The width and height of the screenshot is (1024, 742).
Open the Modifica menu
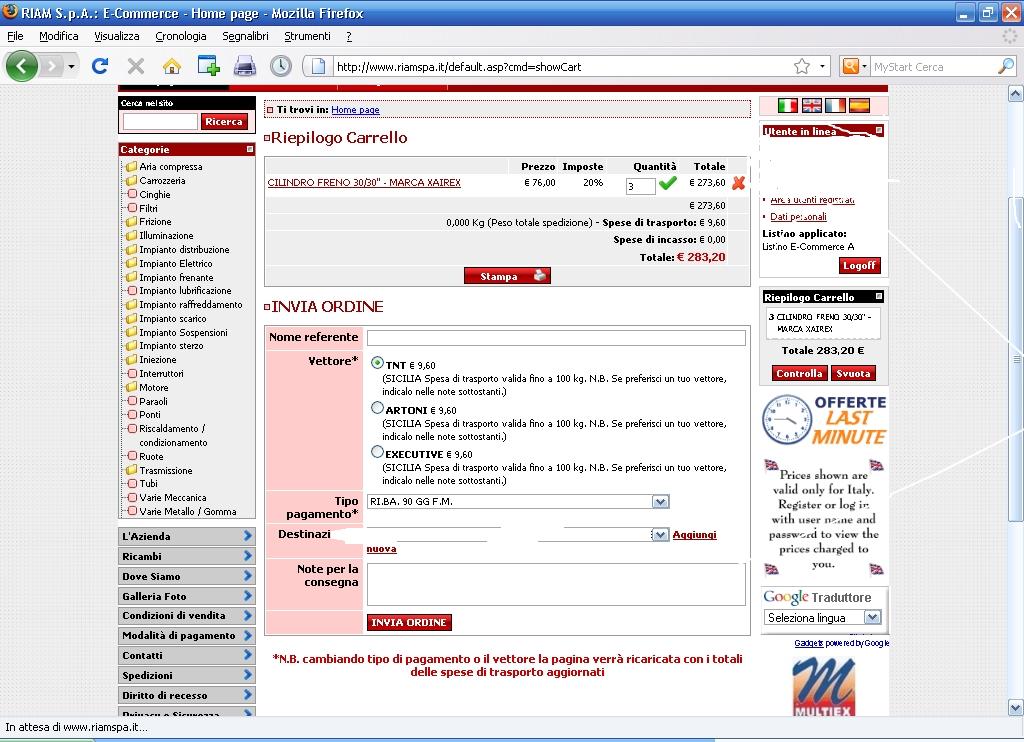pos(59,36)
